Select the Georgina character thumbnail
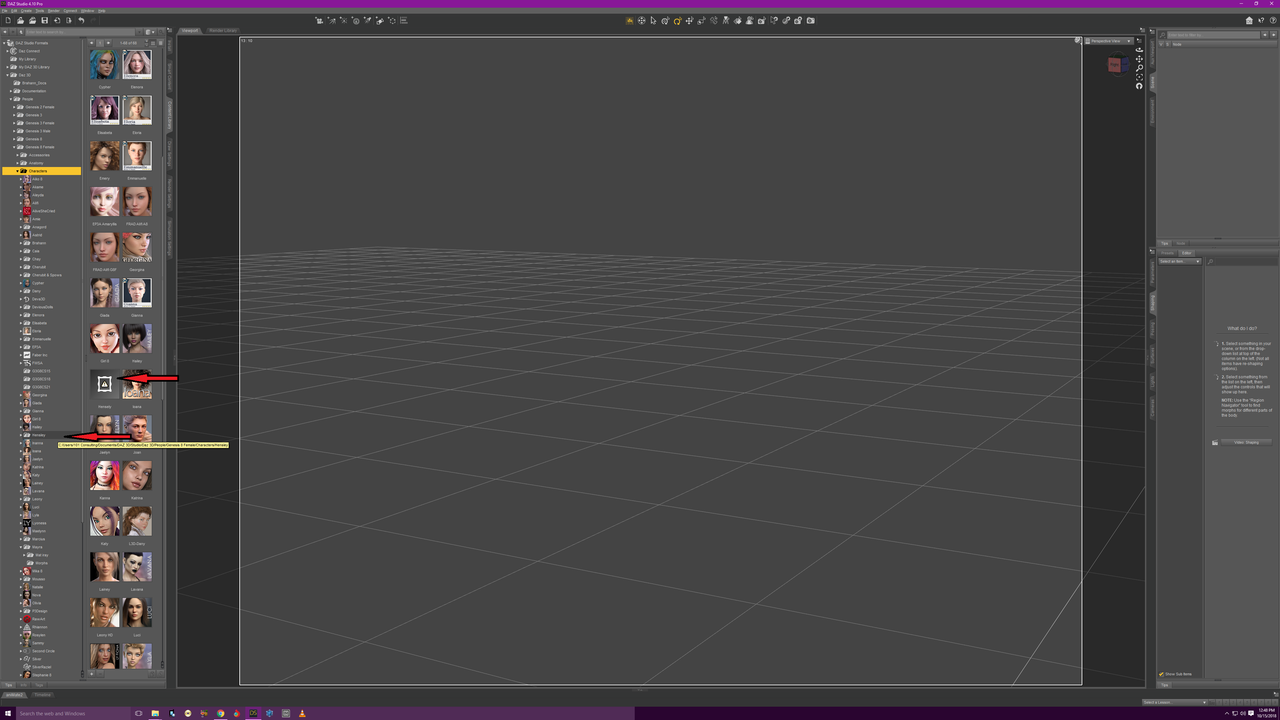 [137, 246]
